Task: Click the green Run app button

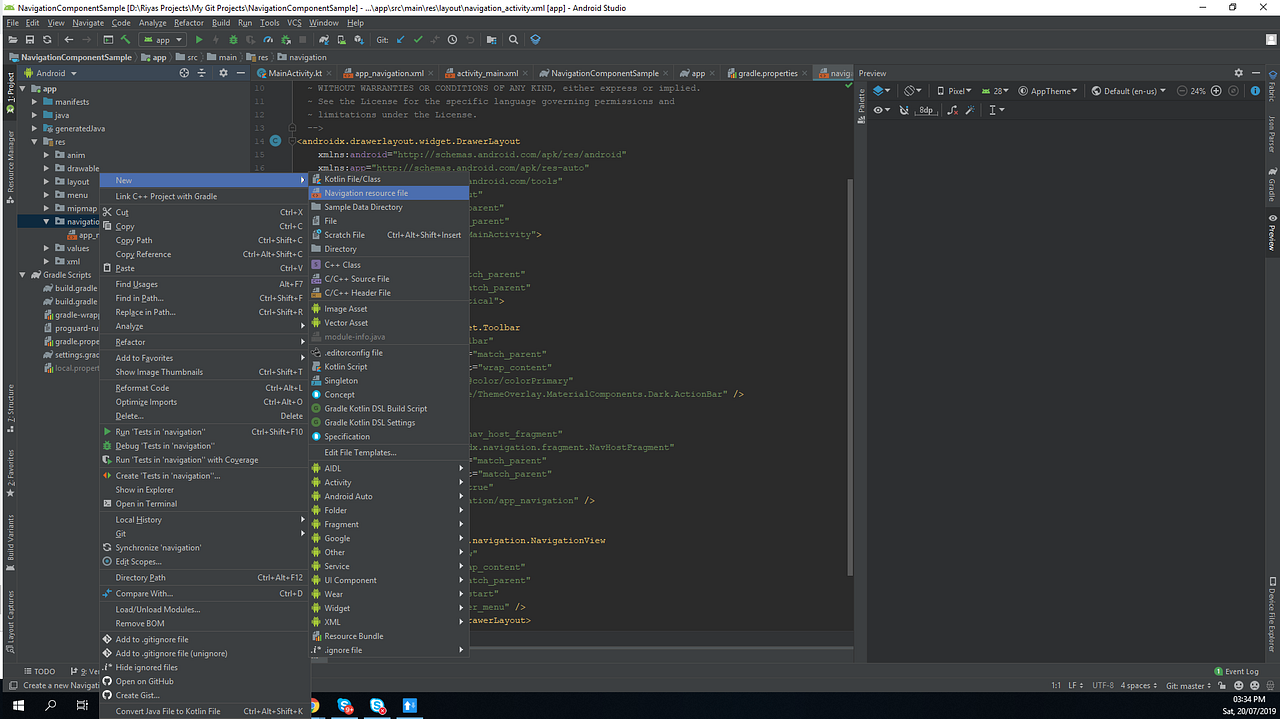Action: [199, 40]
